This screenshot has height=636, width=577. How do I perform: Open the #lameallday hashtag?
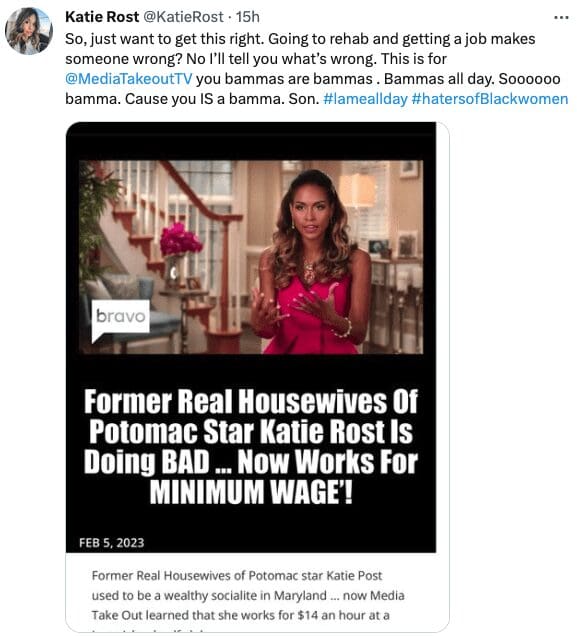(x=365, y=99)
